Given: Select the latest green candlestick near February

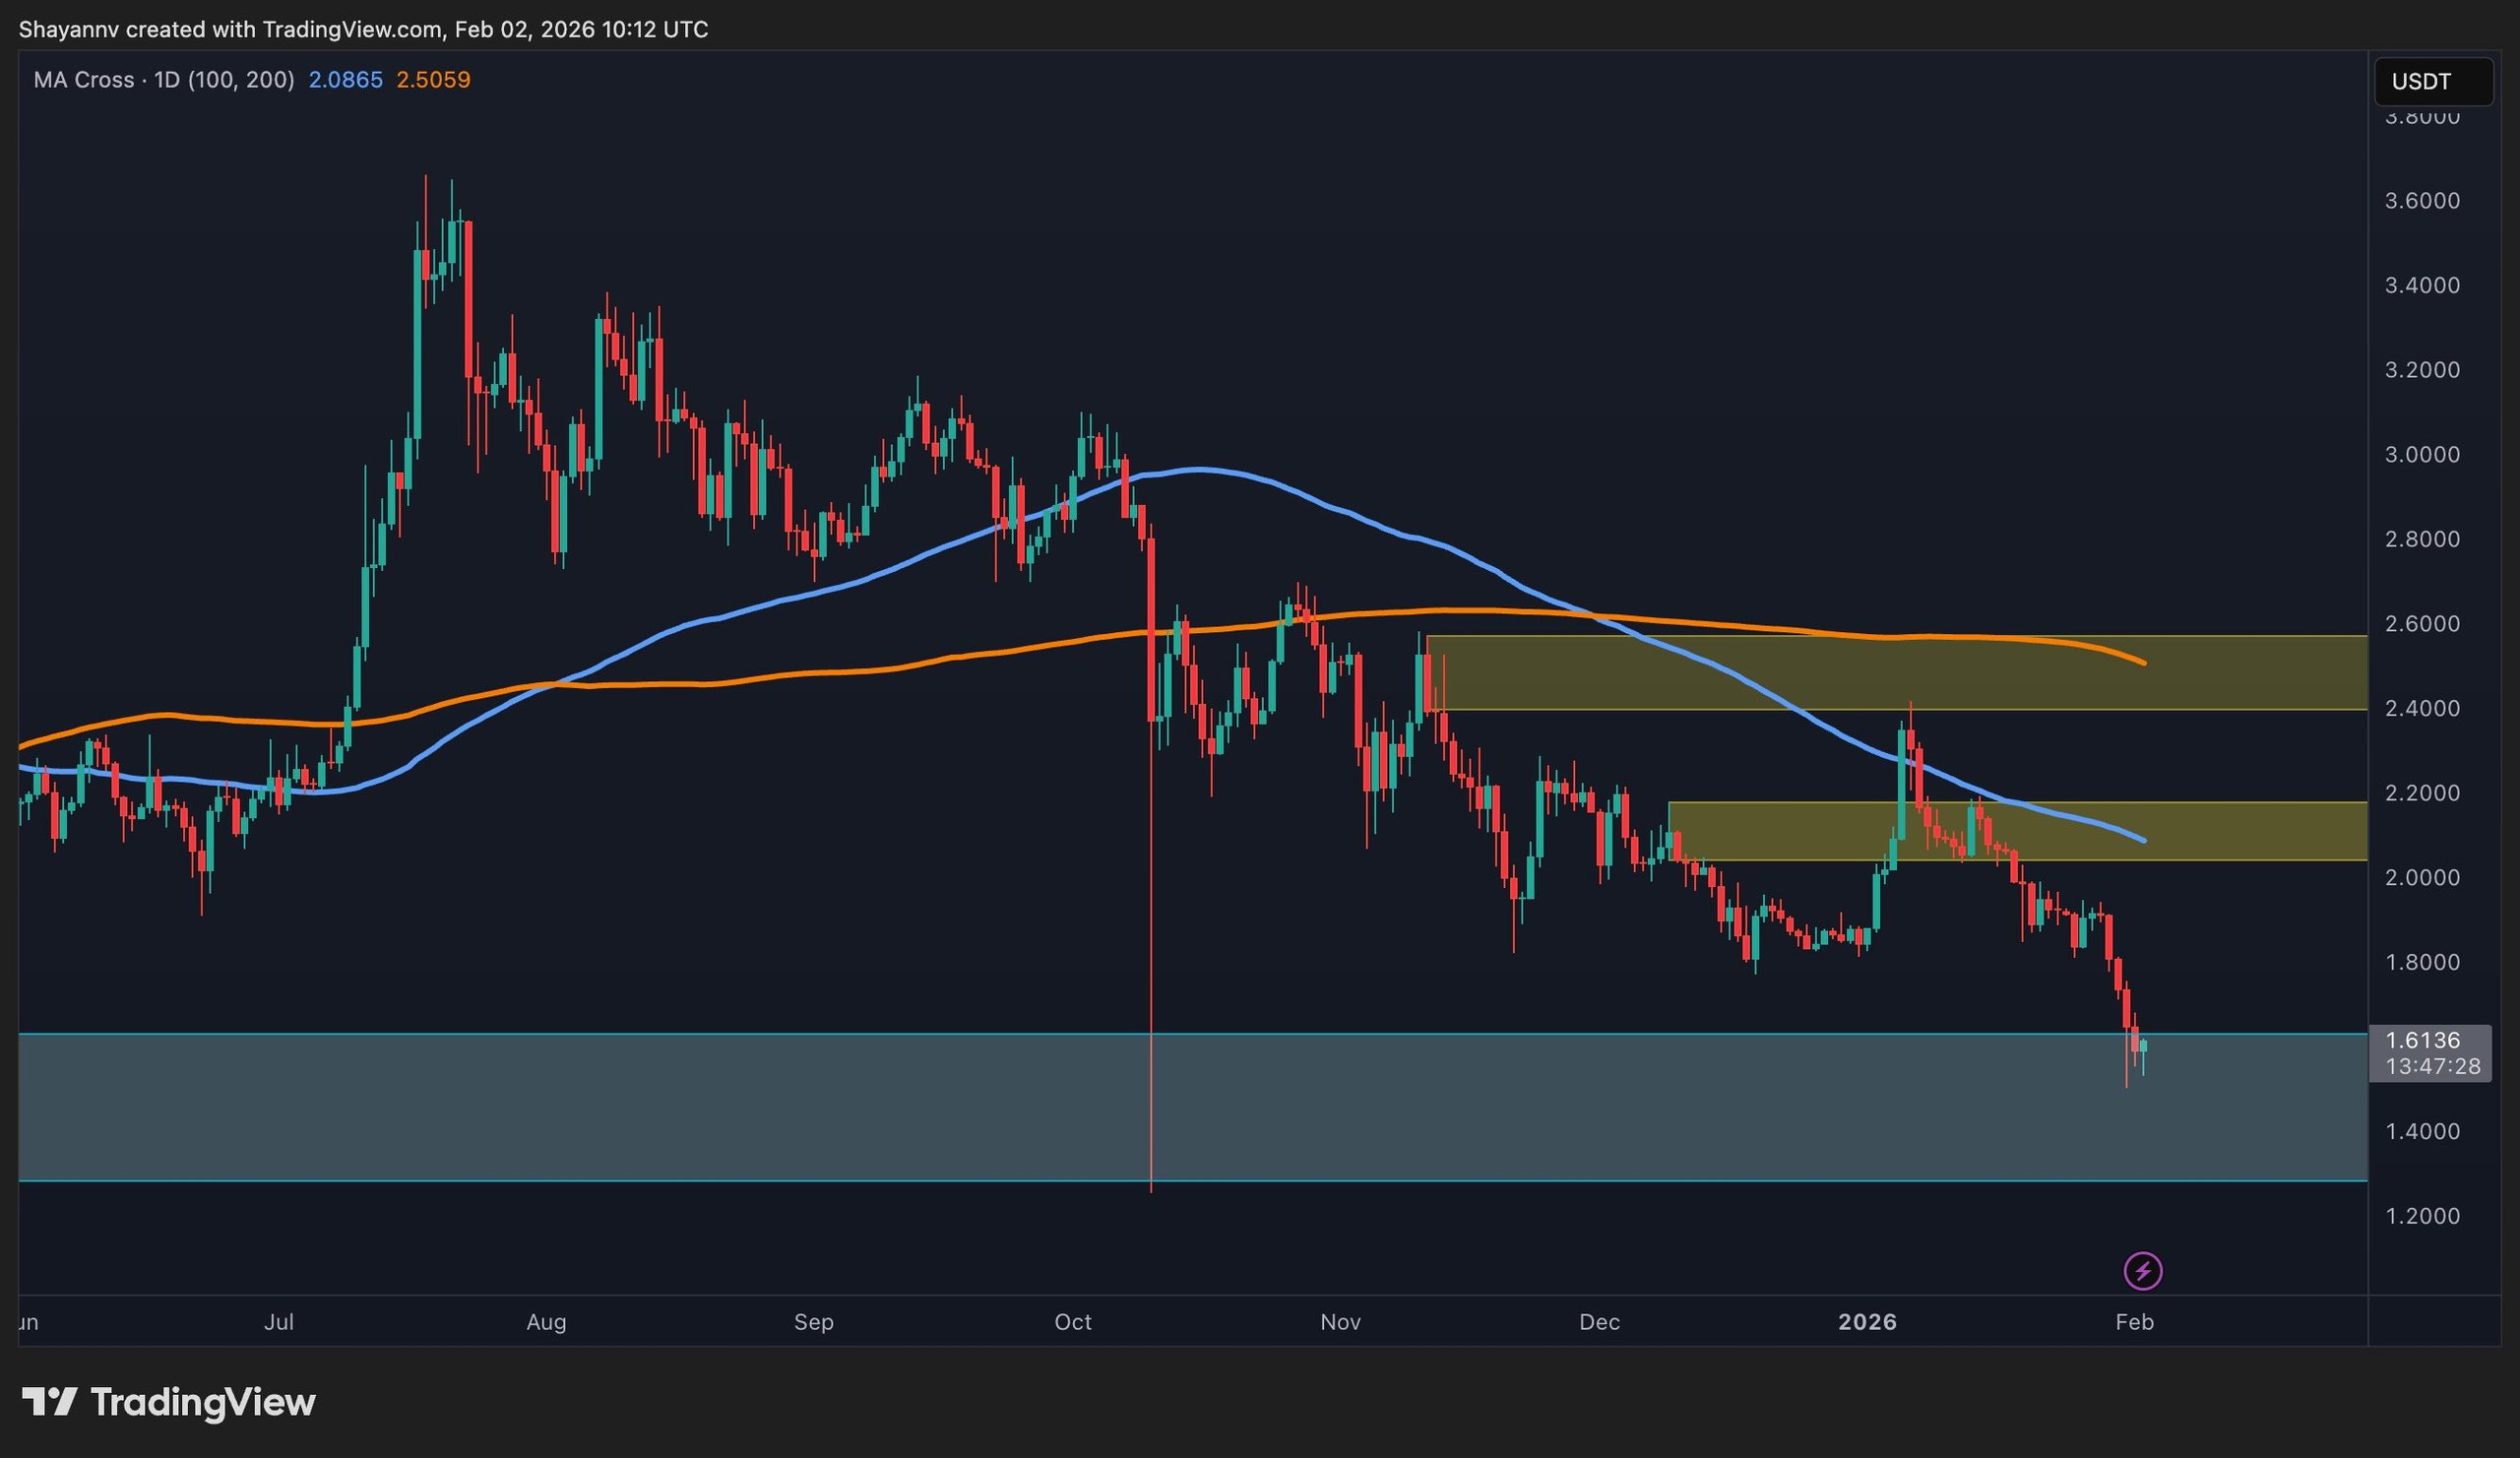Looking at the screenshot, I should pos(2144,1047).
